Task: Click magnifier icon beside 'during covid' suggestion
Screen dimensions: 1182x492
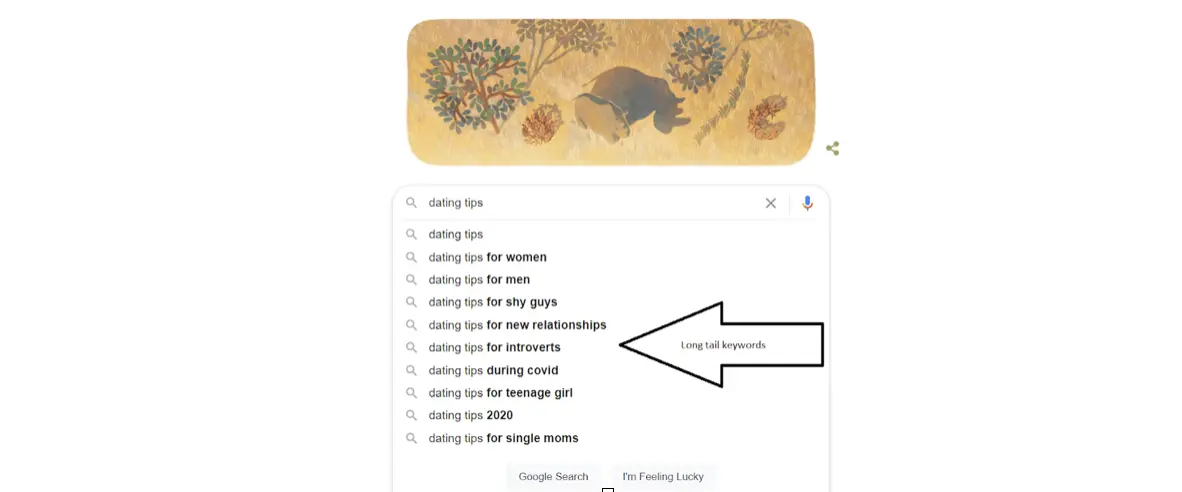Action: pyautogui.click(x=411, y=371)
